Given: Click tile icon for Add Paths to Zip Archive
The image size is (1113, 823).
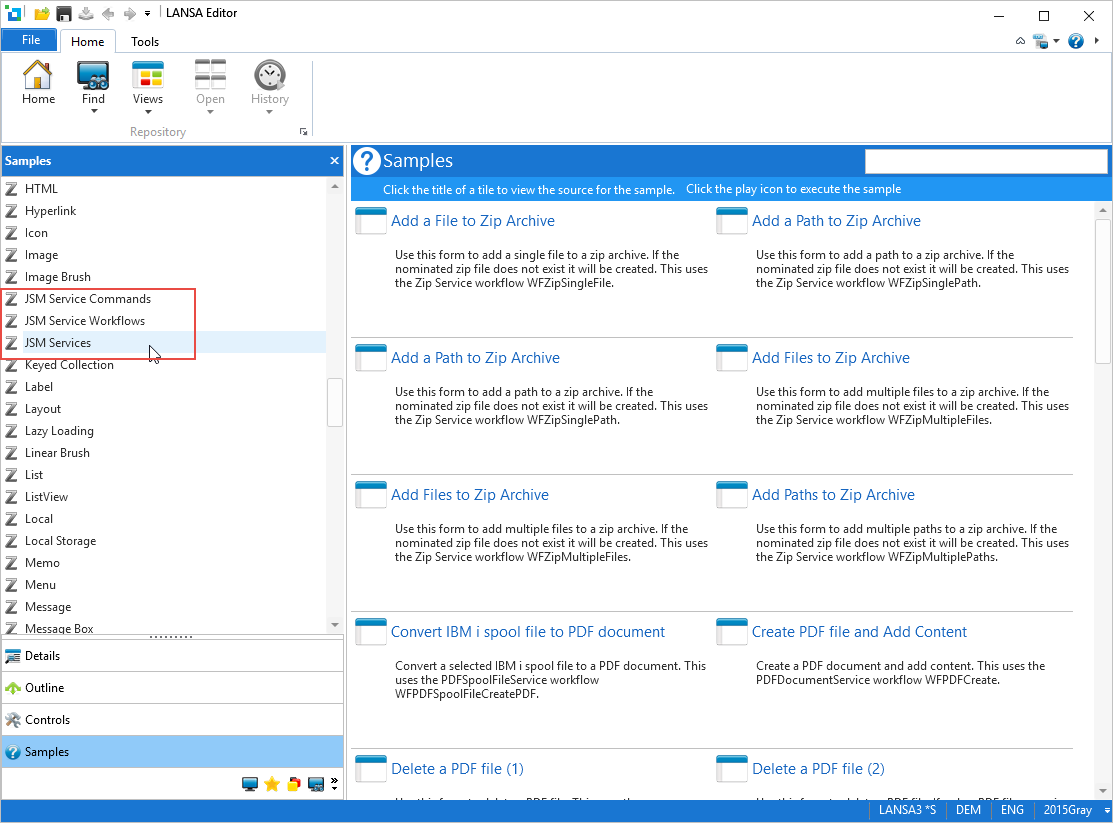Looking at the screenshot, I should (732, 495).
